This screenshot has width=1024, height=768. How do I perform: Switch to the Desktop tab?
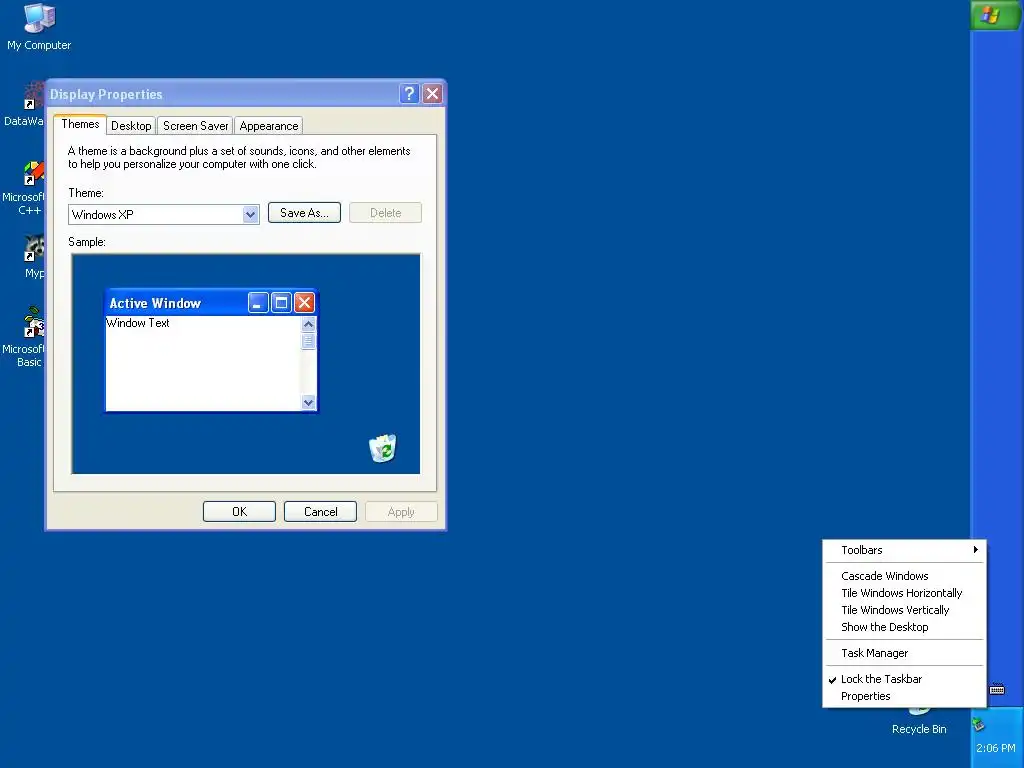pyautogui.click(x=131, y=126)
